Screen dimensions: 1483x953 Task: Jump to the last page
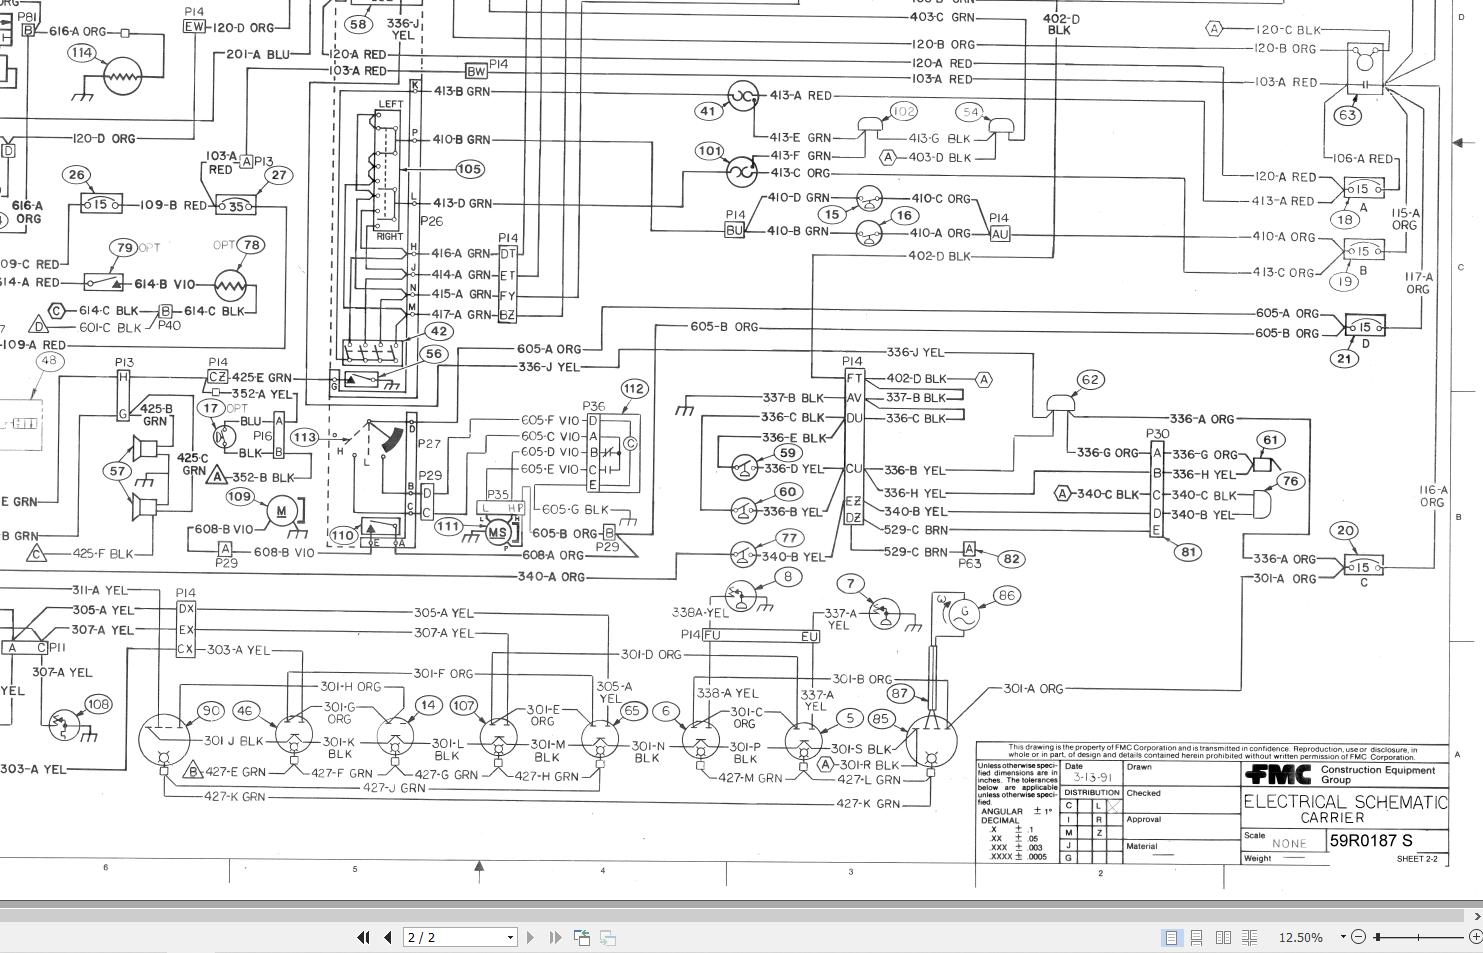point(555,937)
